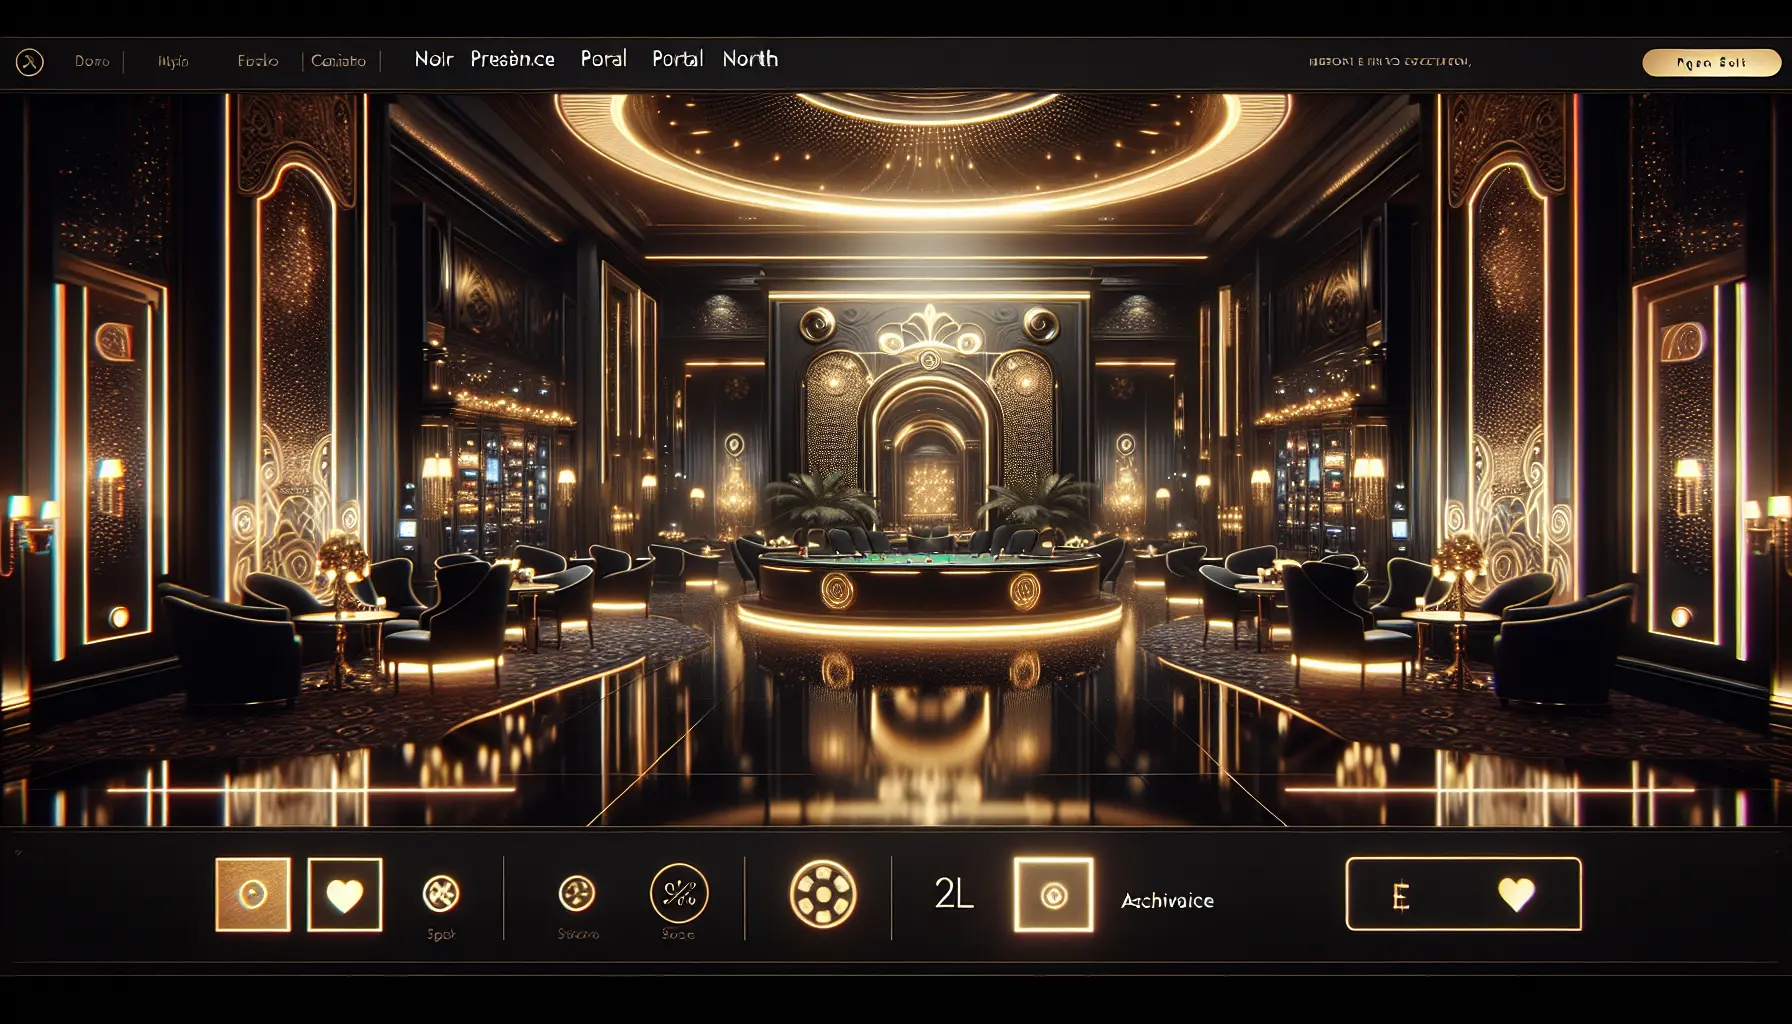Open the Poral dropdown in the top navigation
1792x1024 pixels.
[604, 59]
